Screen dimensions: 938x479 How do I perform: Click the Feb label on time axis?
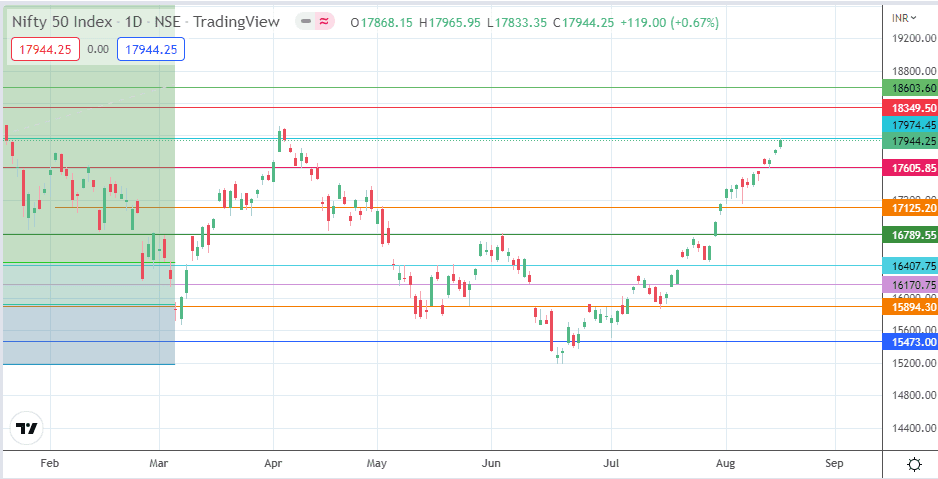click(50, 463)
